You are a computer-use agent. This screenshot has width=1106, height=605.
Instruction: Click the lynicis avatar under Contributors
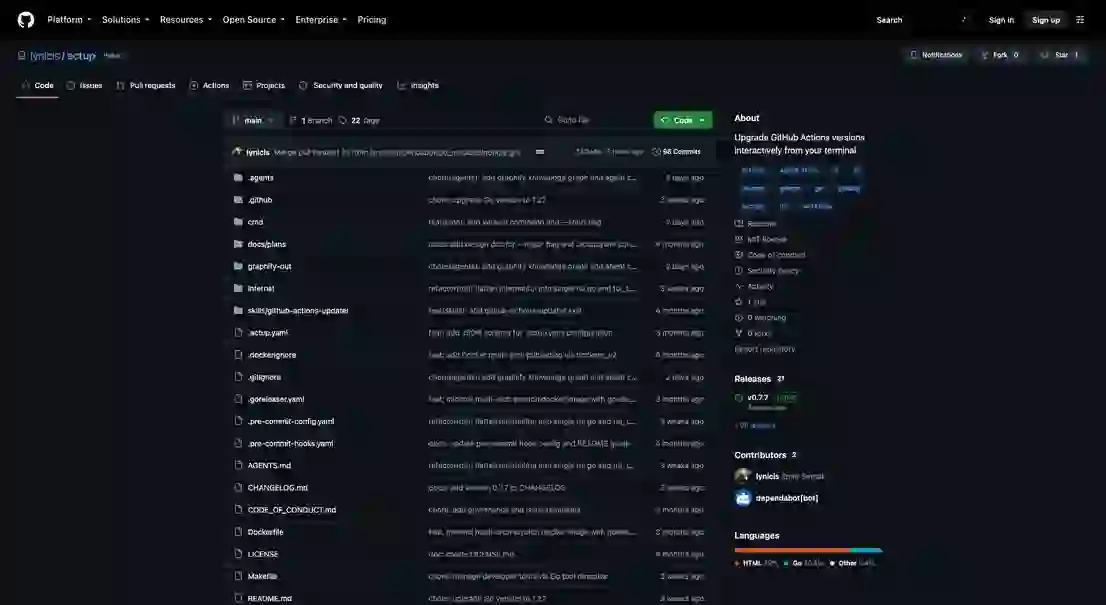[743, 476]
